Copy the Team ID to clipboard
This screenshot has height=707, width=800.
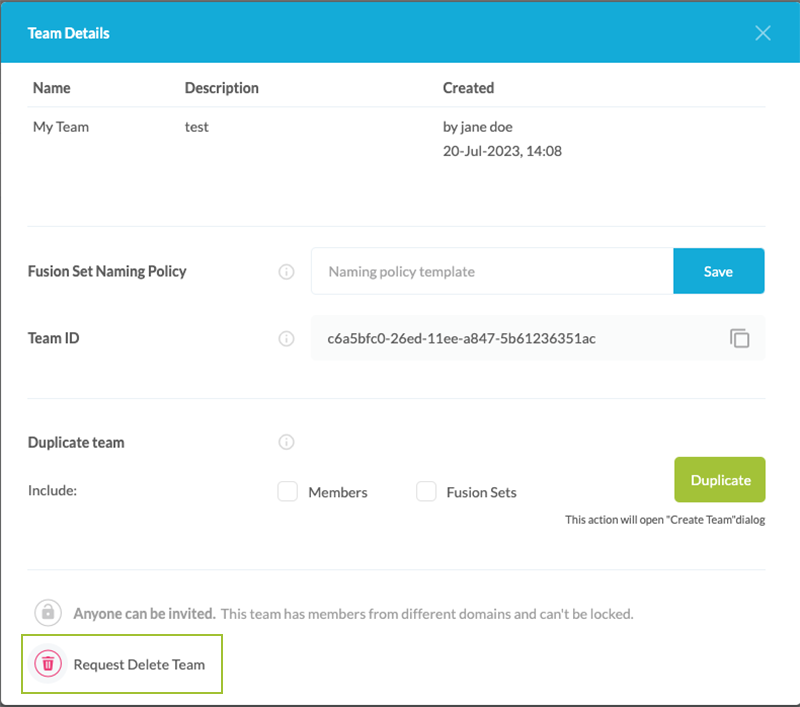pos(739,339)
